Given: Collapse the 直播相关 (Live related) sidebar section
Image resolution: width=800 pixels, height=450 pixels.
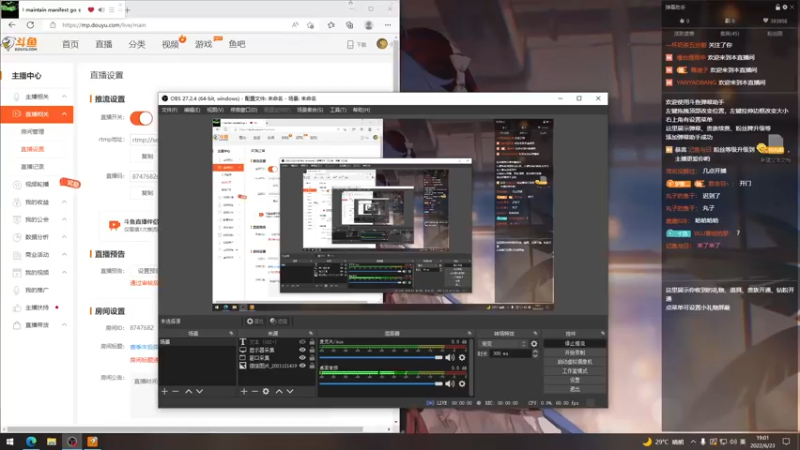Looking at the screenshot, I should (64, 114).
